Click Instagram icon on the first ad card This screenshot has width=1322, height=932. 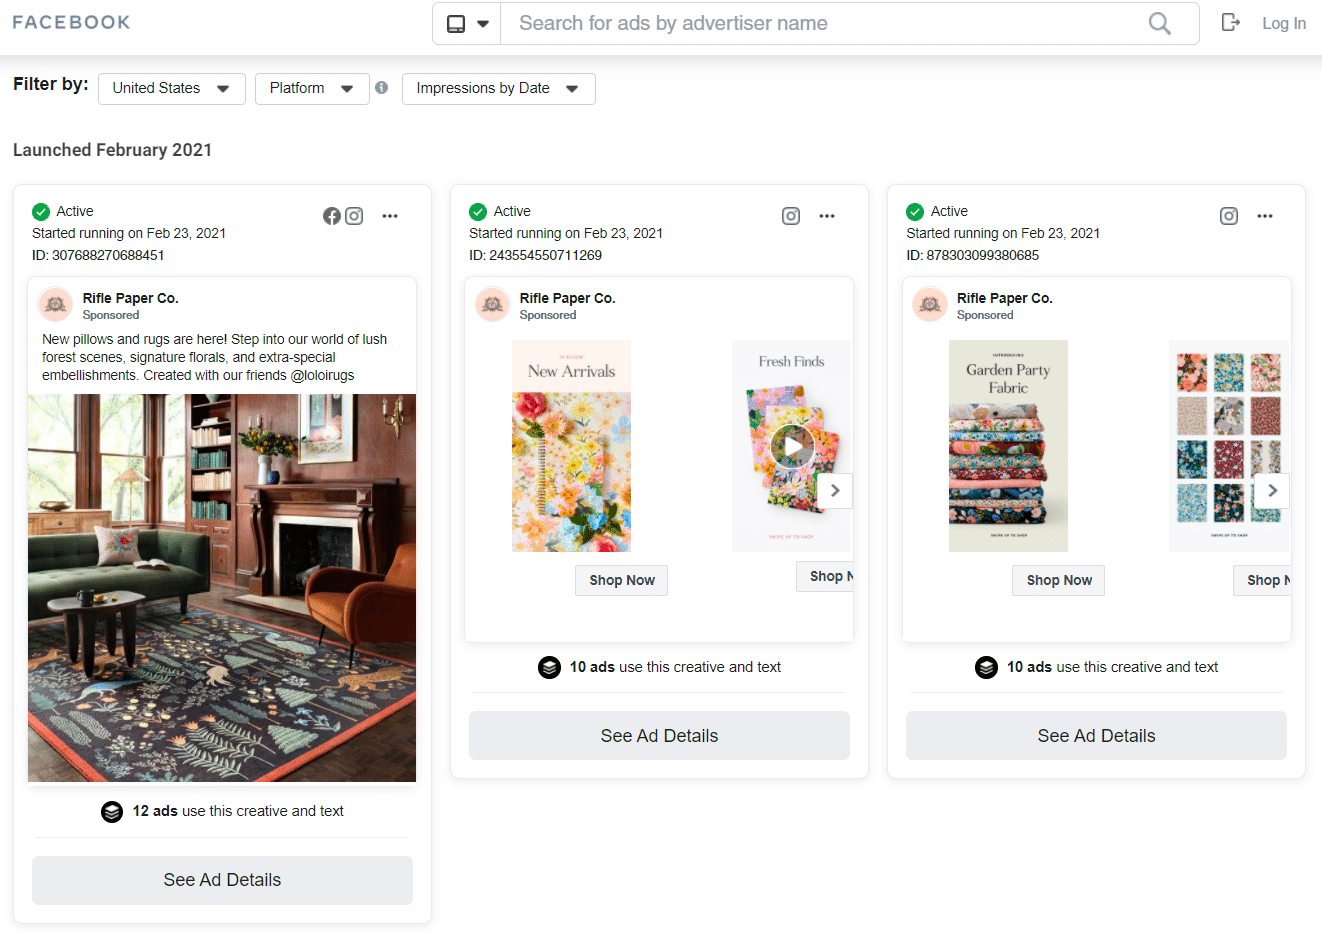coord(354,216)
